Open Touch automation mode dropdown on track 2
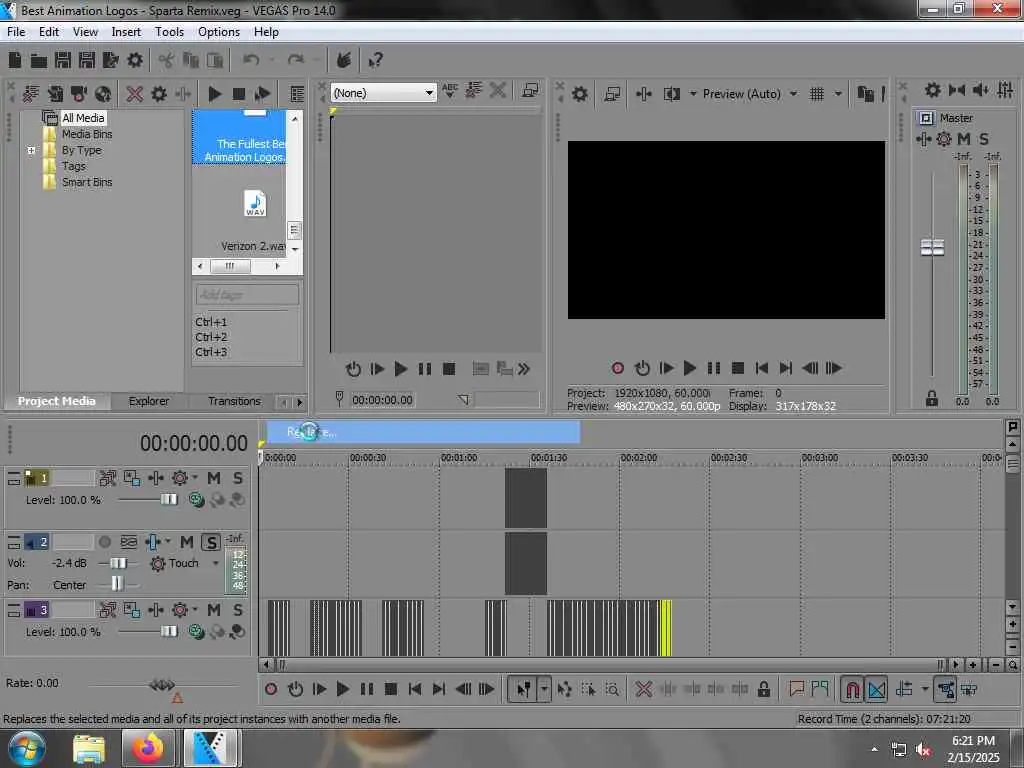This screenshot has height=768, width=1024. pos(216,564)
